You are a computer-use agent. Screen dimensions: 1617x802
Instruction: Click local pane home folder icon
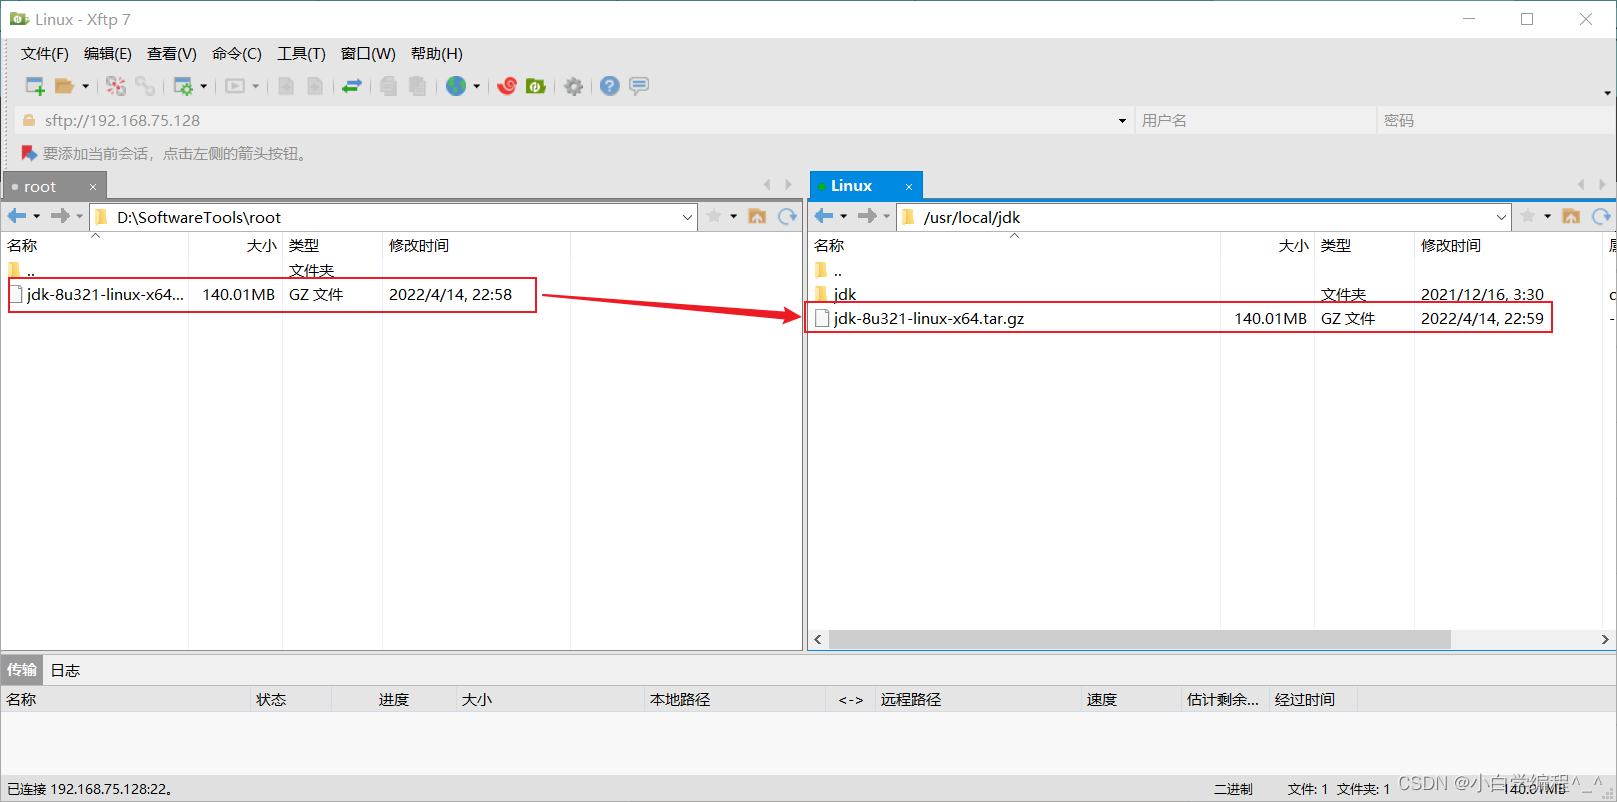pyautogui.click(x=757, y=216)
